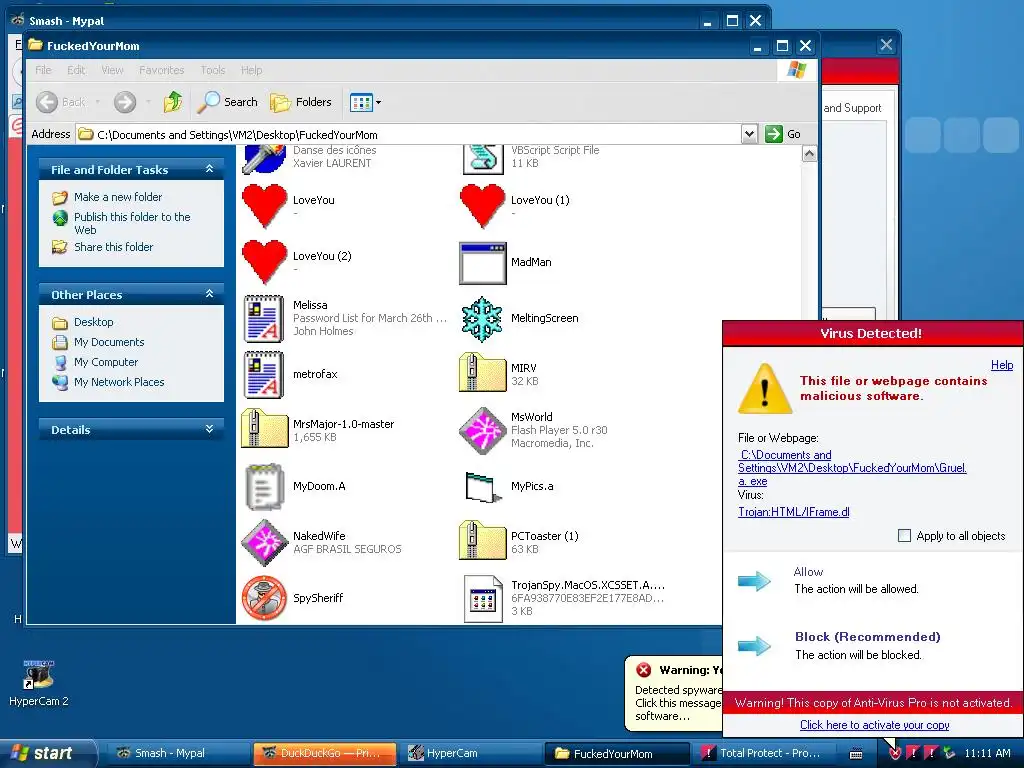
Task: Select the PCToaster (1) zip folder
Action: tap(483, 540)
